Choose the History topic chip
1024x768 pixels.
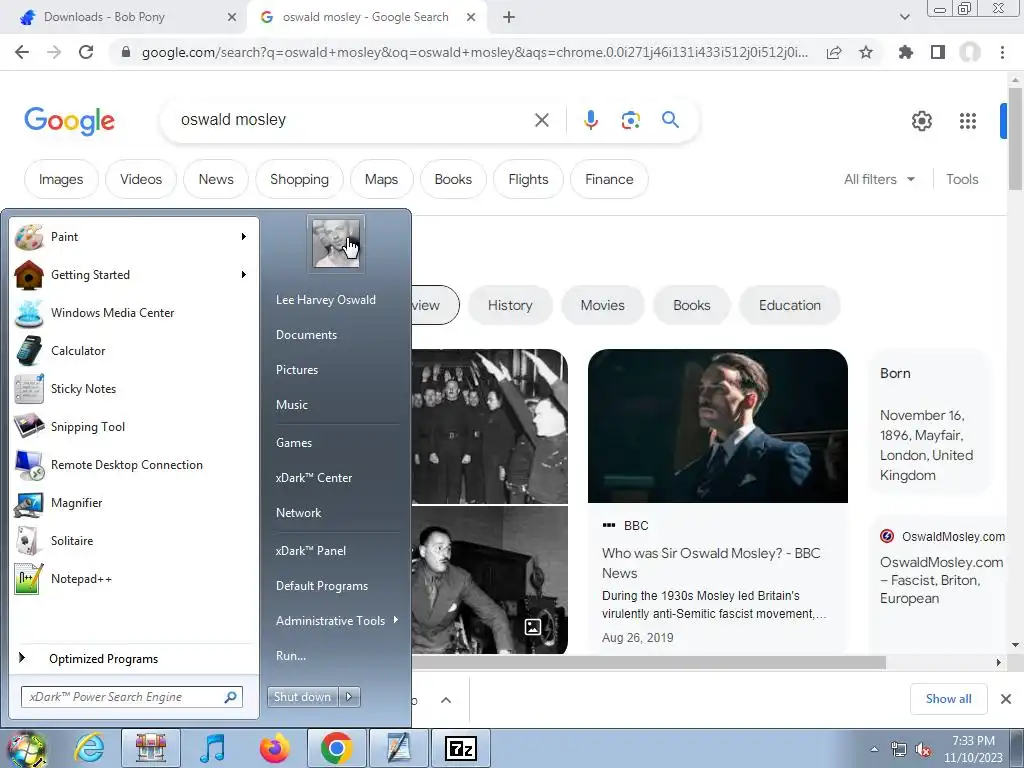point(510,305)
